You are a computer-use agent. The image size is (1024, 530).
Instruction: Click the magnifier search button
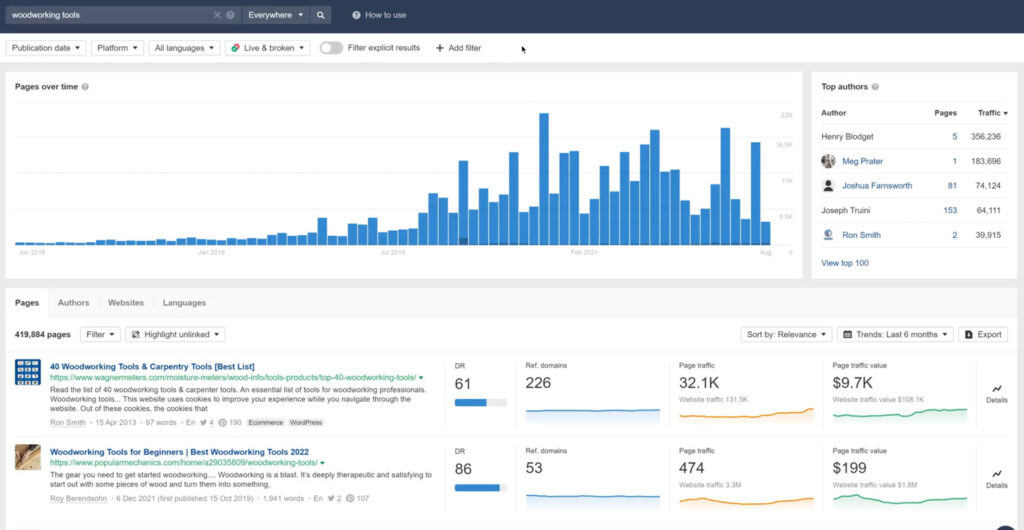321,15
